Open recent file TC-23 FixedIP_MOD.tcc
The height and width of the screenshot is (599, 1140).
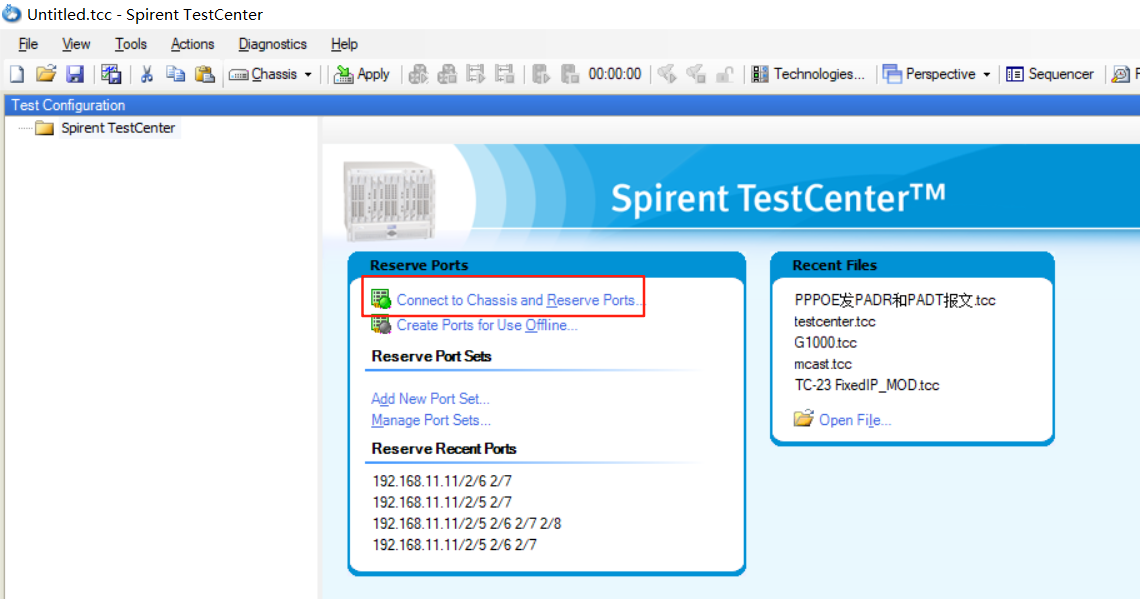click(867, 385)
